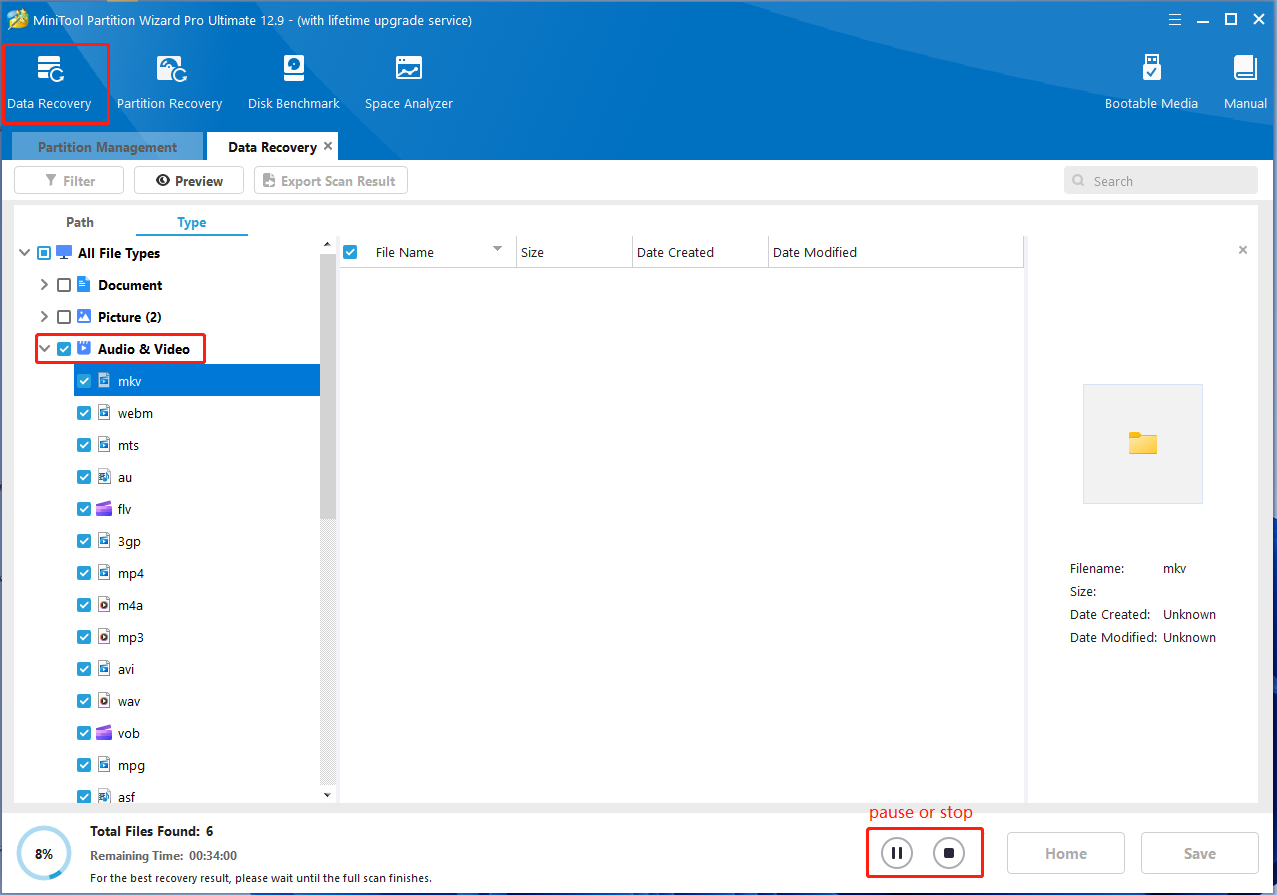This screenshot has height=895, width=1277.
Task: Switch to the Type view tab
Action: click(x=192, y=222)
